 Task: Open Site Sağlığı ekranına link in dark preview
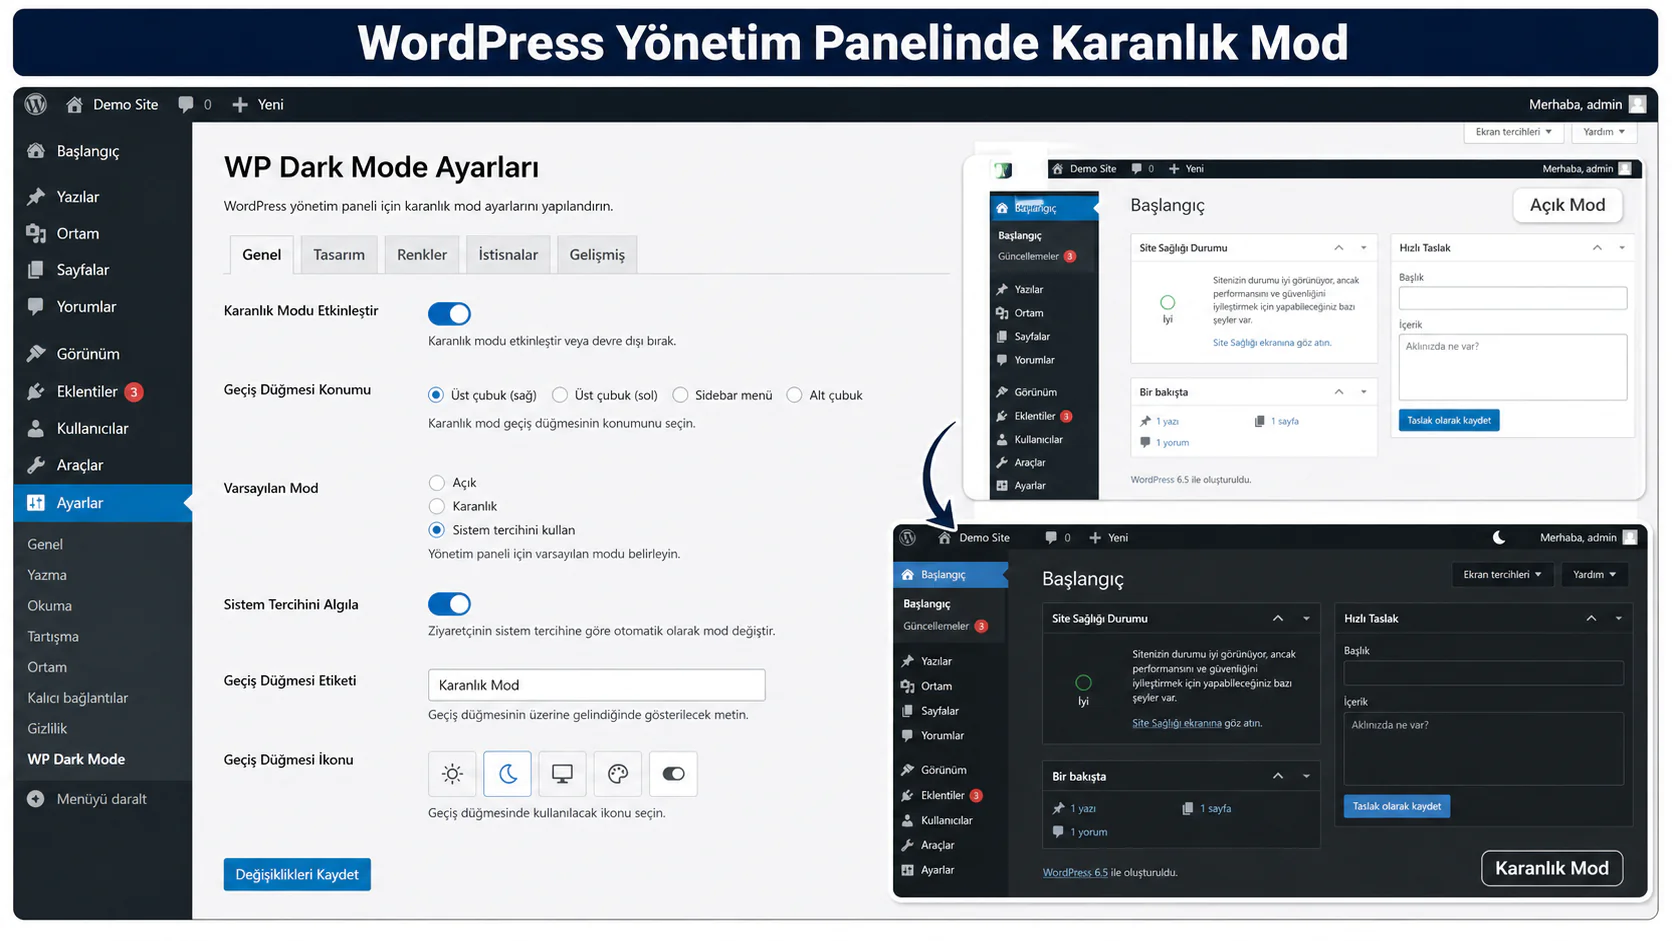pos(1177,723)
